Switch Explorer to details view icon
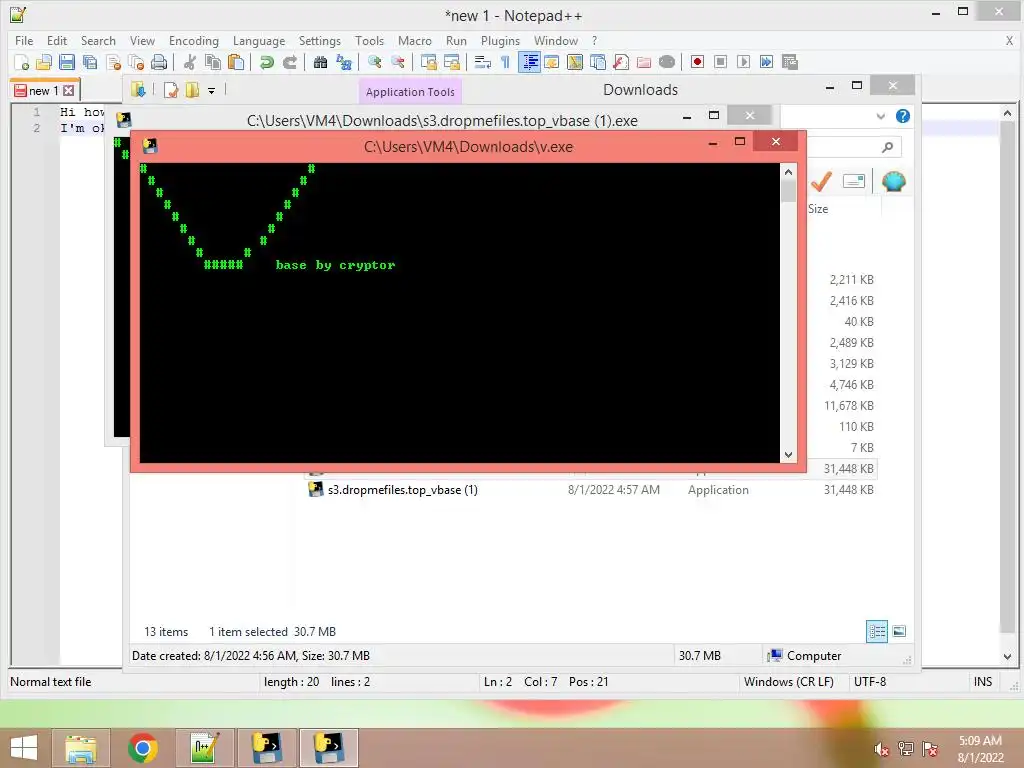The width and height of the screenshot is (1024, 768). point(876,631)
